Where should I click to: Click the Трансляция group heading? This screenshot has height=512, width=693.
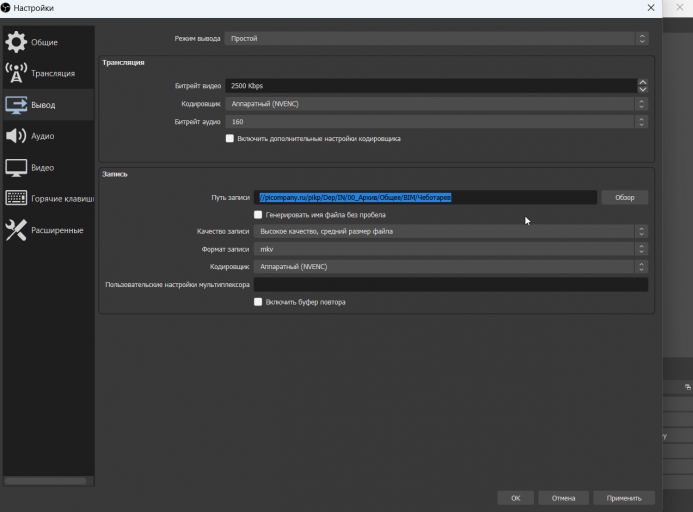(123, 62)
